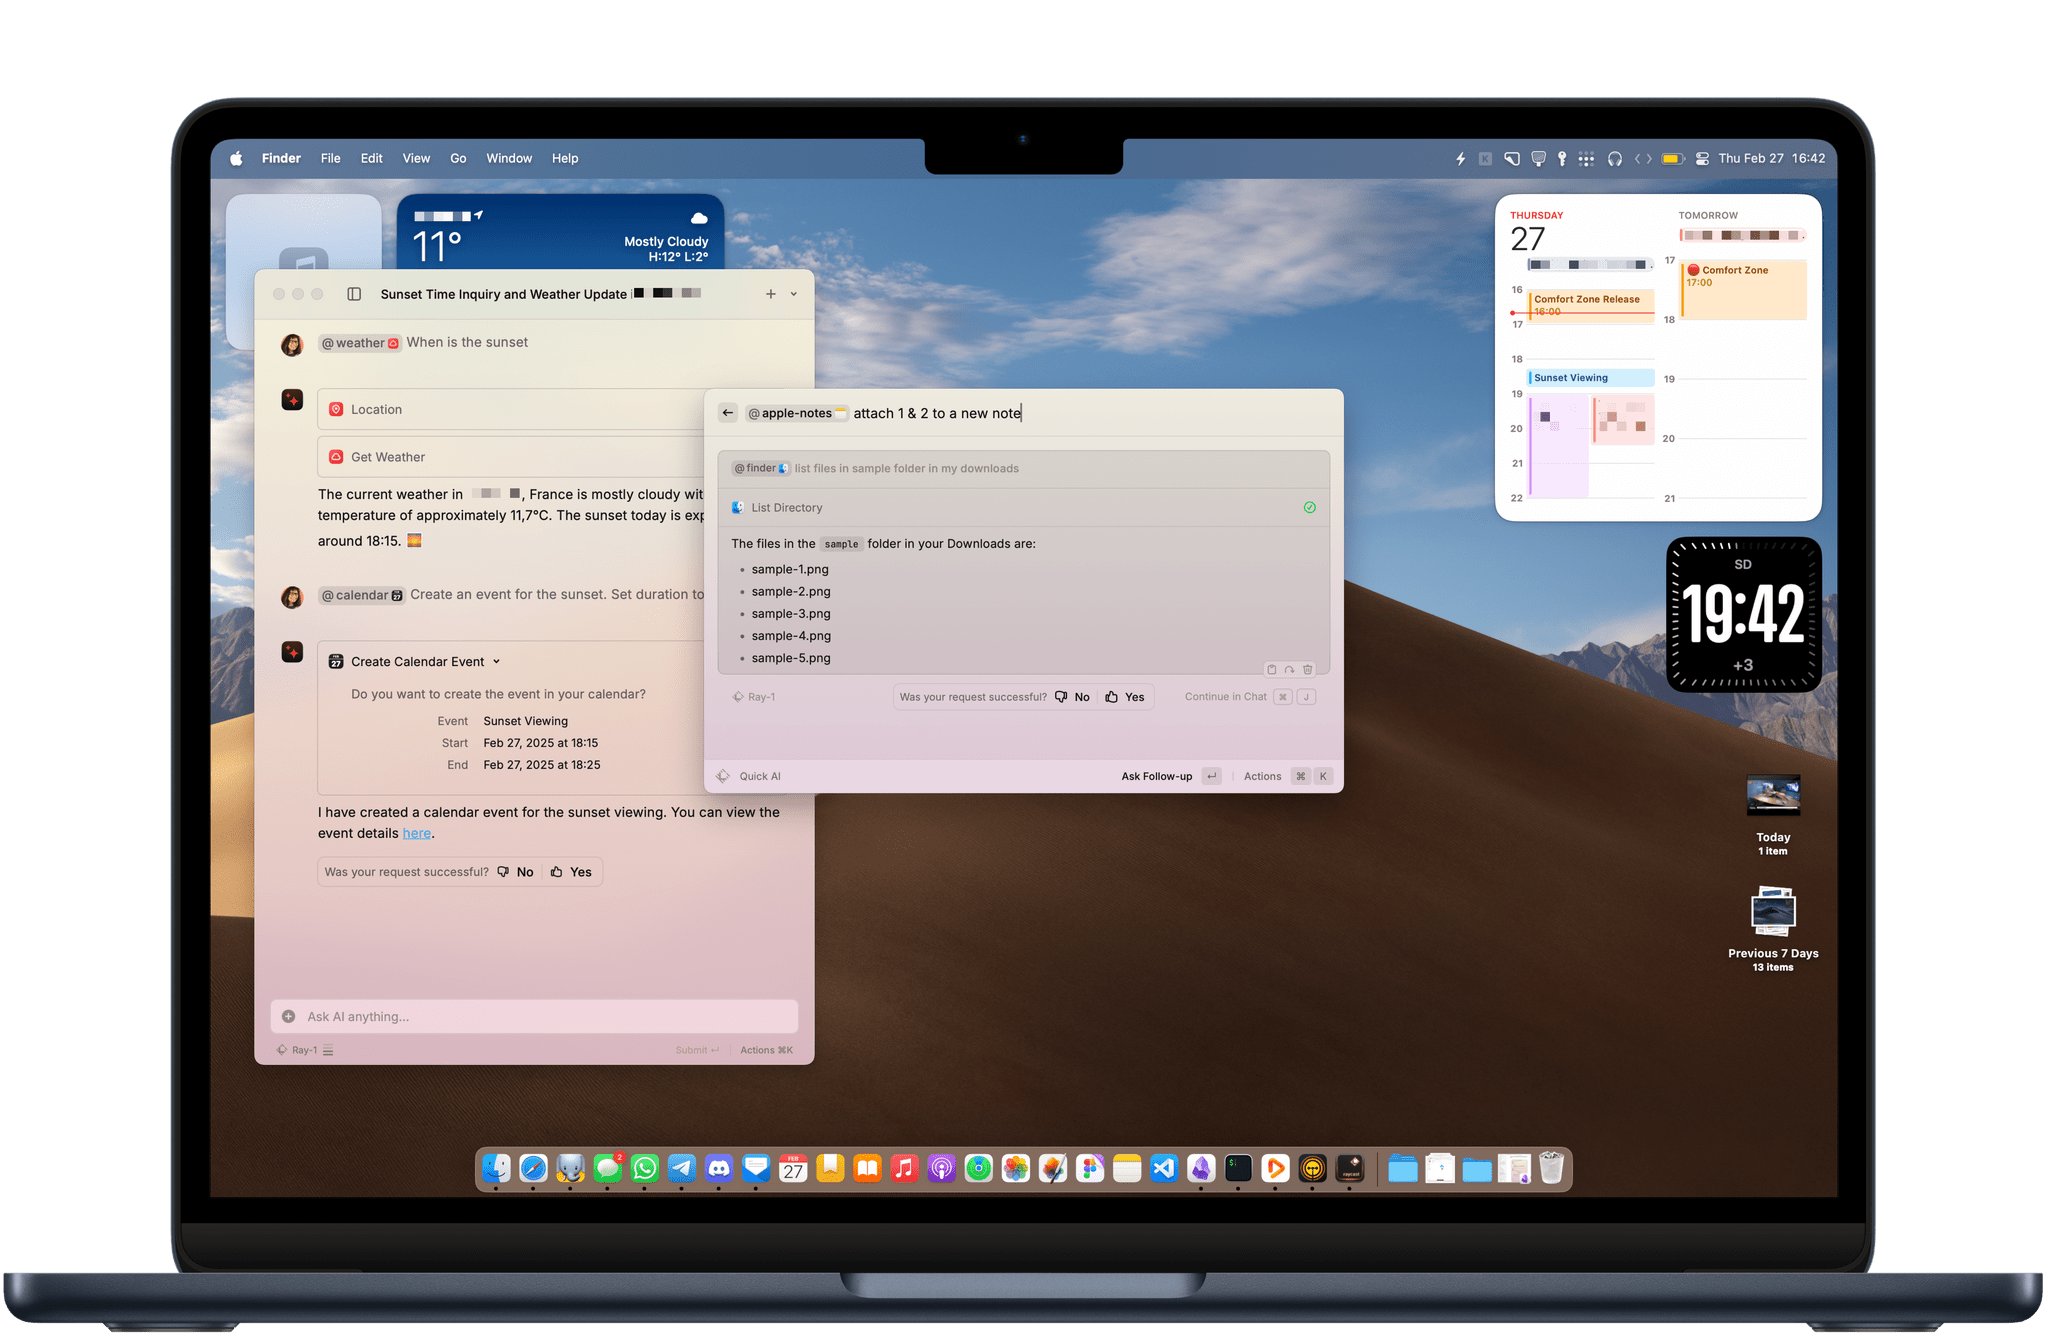The height and width of the screenshot is (1336, 2048).
Task: Toggle the sidebar in the AI Chat window
Action: click(354, 294)
